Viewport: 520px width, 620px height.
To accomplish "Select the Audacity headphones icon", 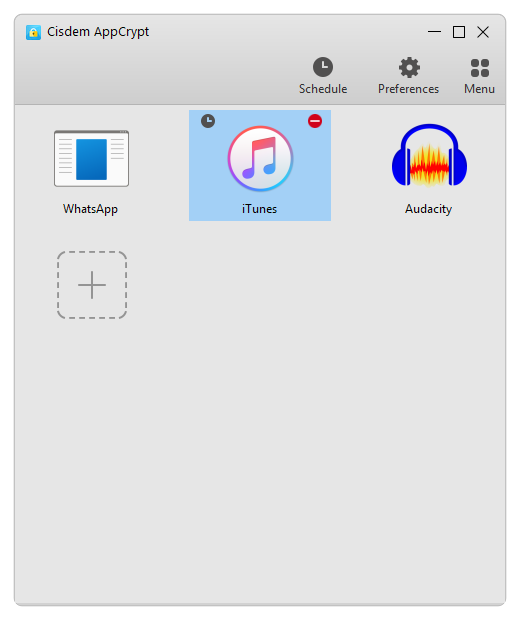I will pyautogui.click(x=429, y=155).
